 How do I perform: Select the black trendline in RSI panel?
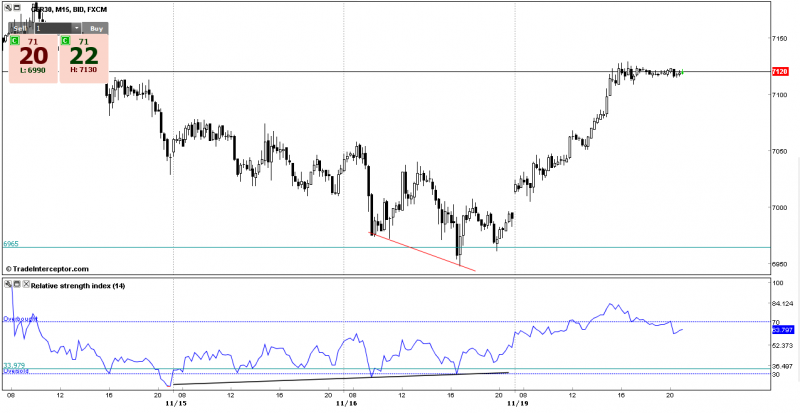340,378
